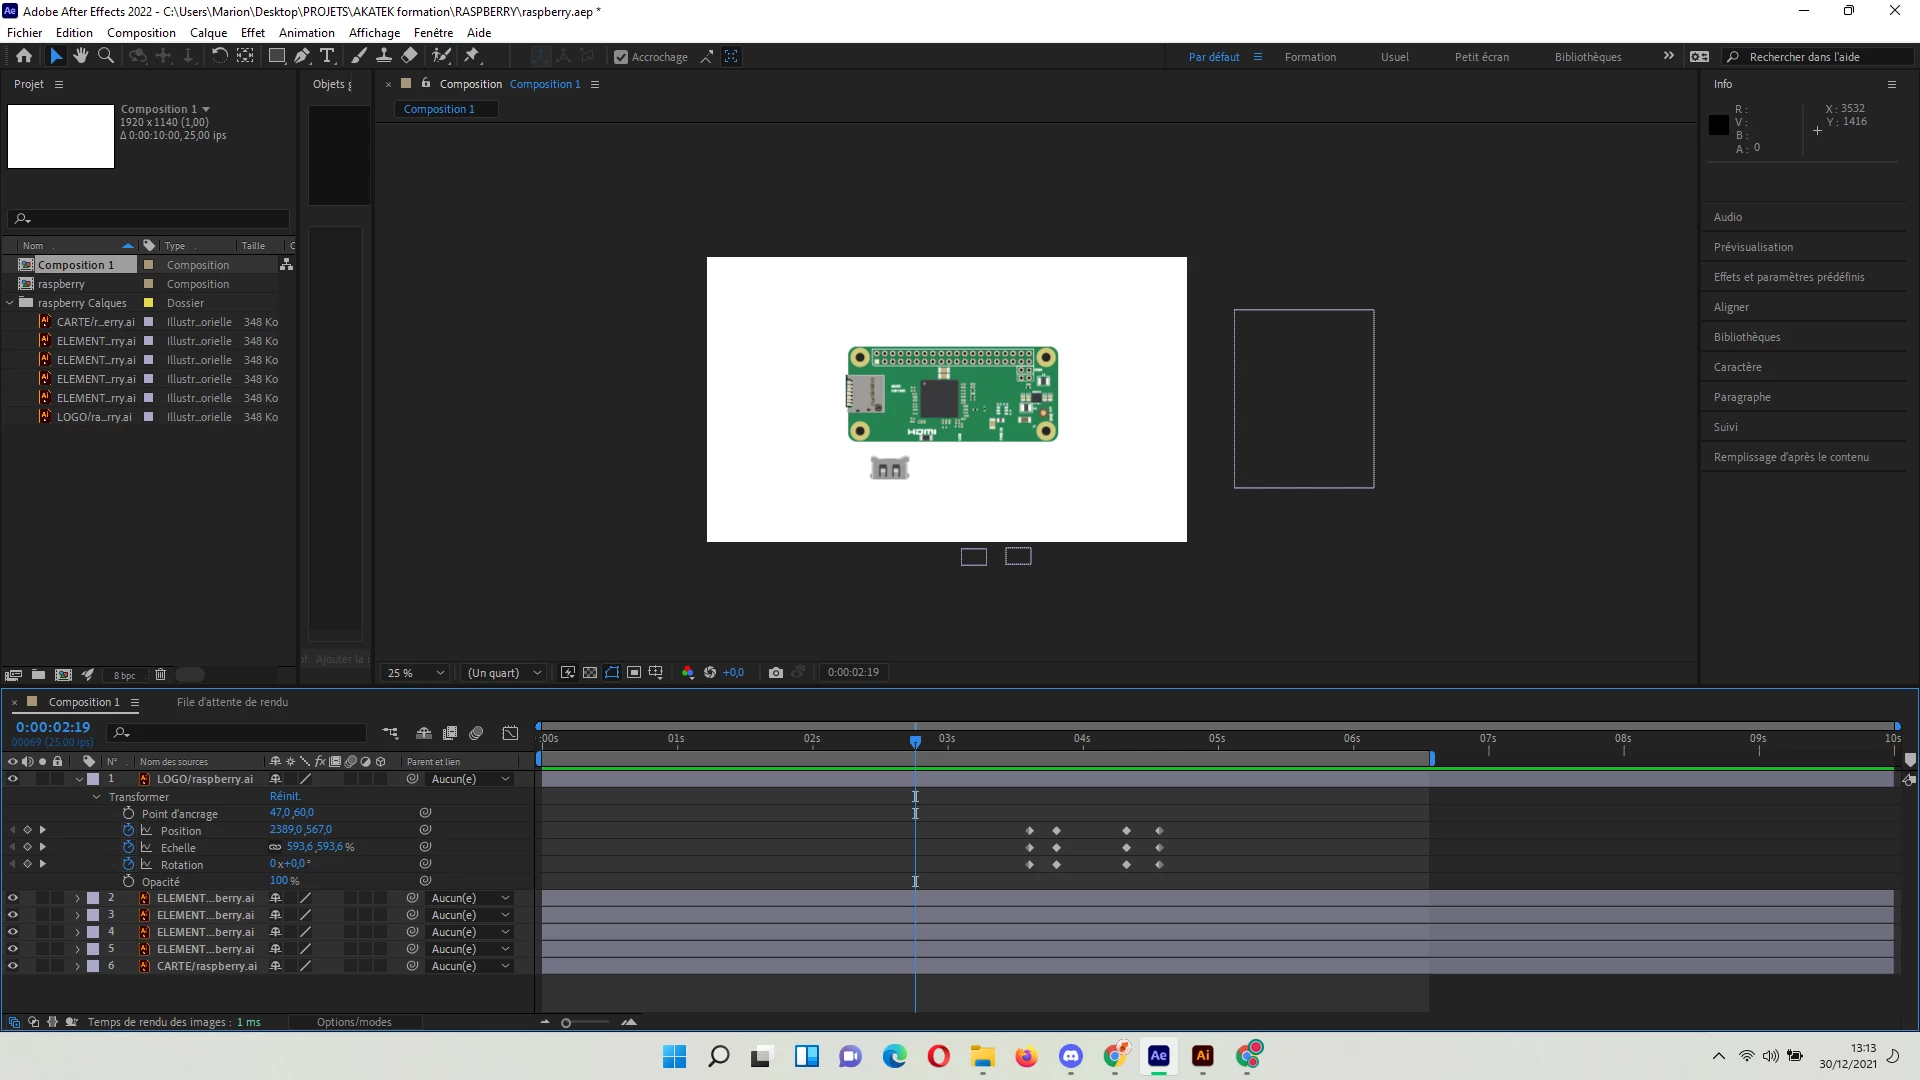Toggle Position stopwatch on layer 1
This screenshot has height=1080, width=1920.
pyautogui.click(x=128, y=830)
